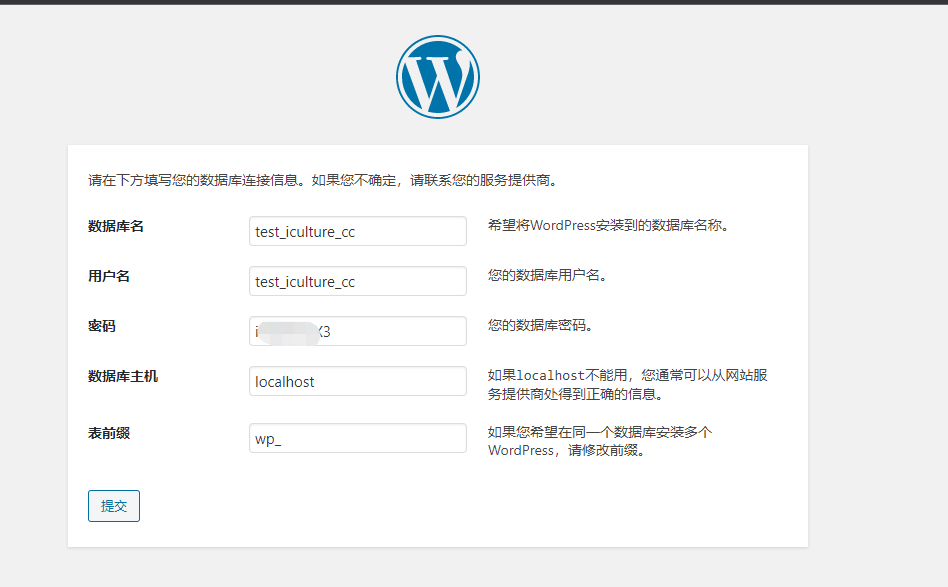The image size is (948, 587).
Task: Click the 表前缀 label
Action: (109, 433)
